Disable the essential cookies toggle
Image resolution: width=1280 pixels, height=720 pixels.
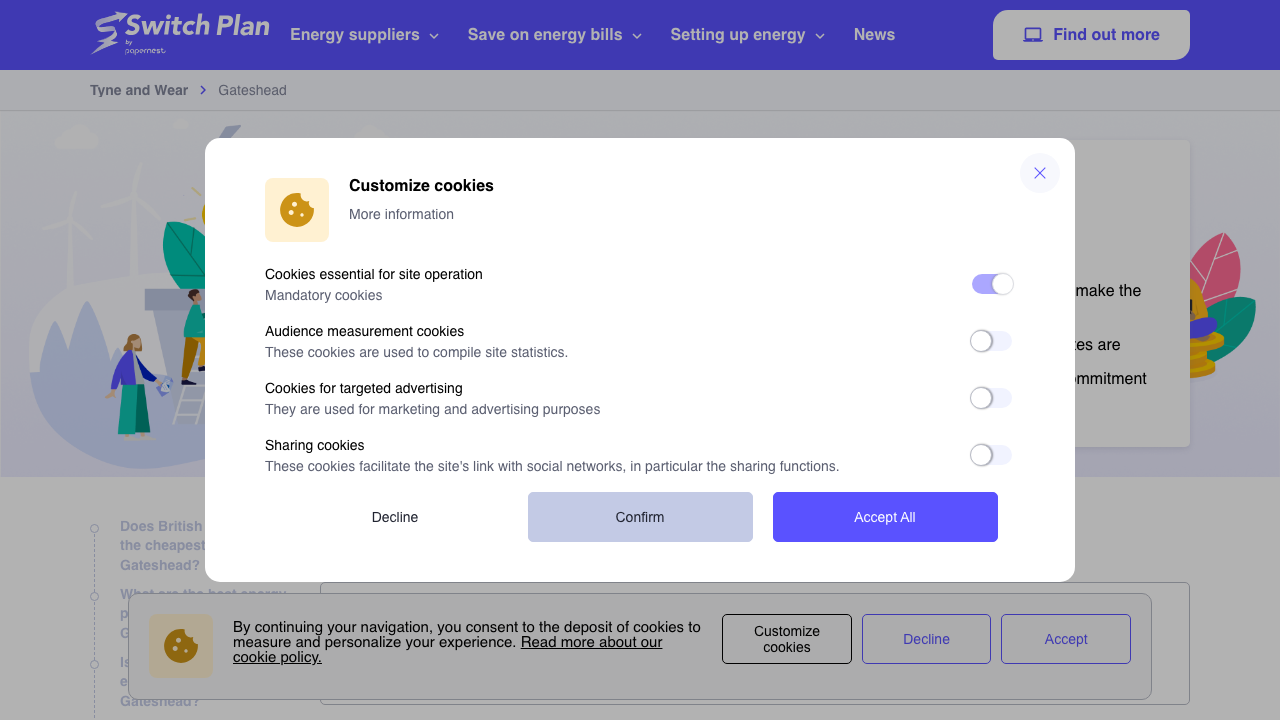coord(991,283)
